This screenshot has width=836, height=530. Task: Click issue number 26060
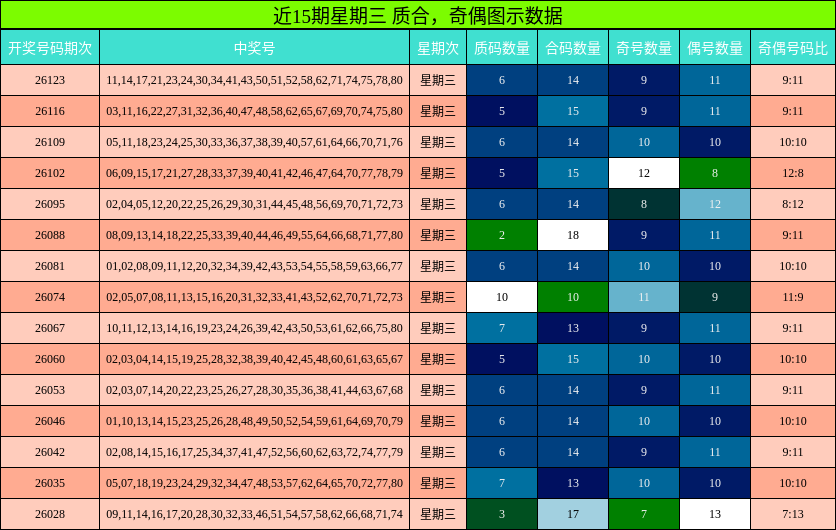click(x=50, y=358)
